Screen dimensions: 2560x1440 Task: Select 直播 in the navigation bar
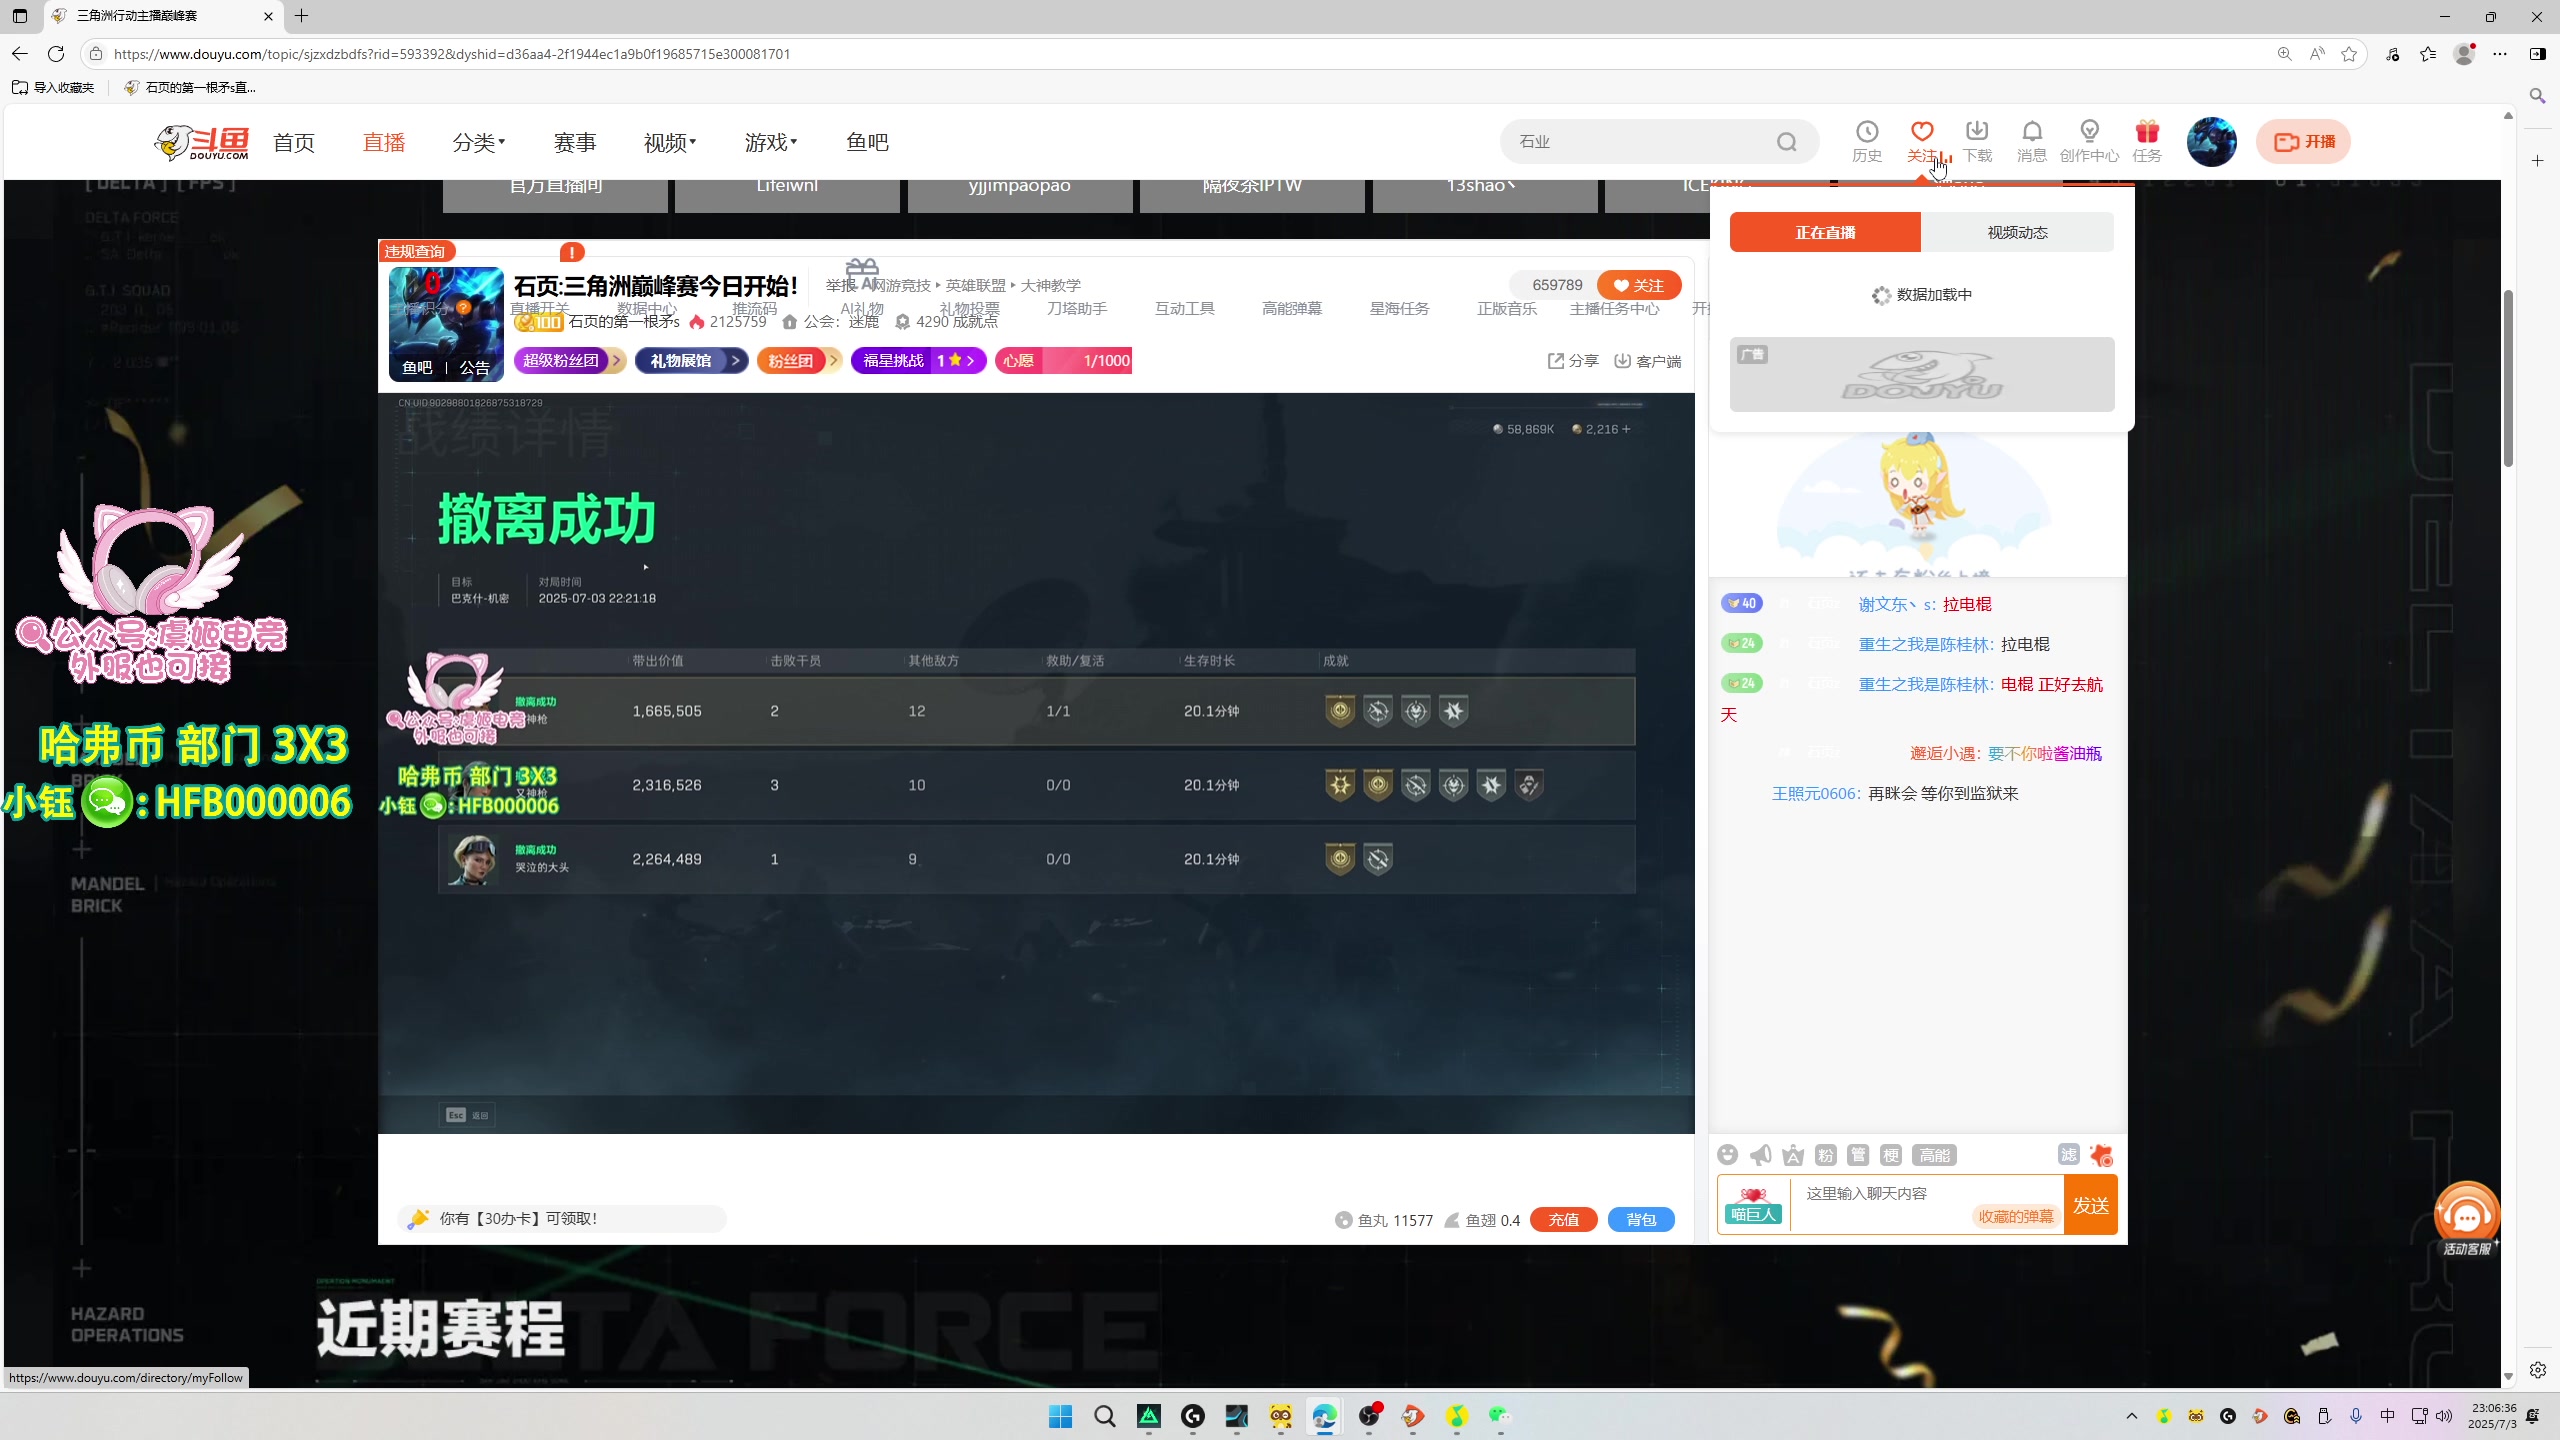(x=384, y=142)
